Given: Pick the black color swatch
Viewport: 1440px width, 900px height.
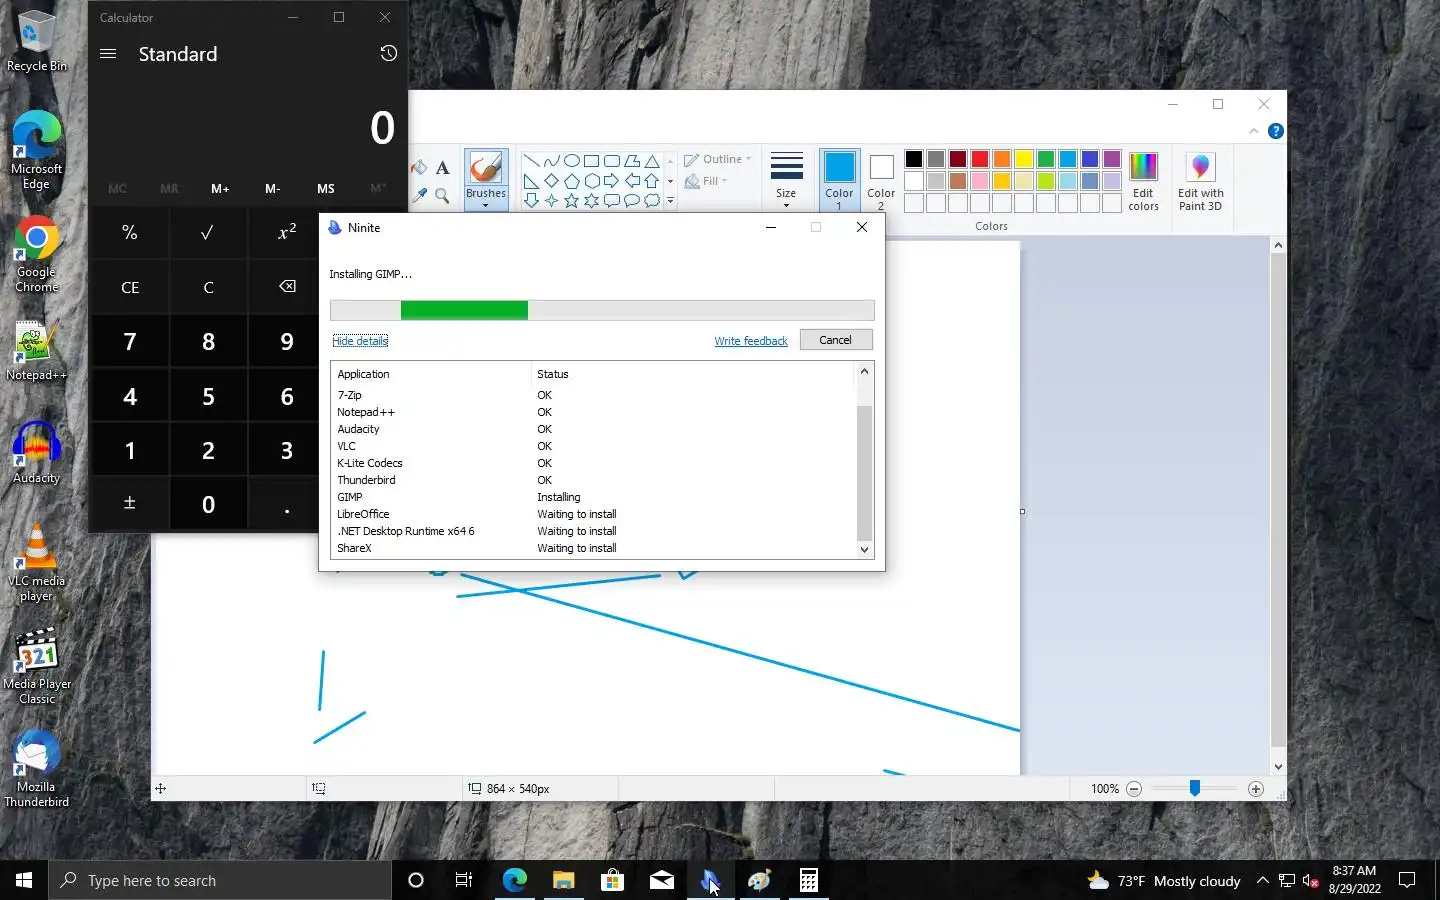Looking at the screenshot, I should click(914, 159).
